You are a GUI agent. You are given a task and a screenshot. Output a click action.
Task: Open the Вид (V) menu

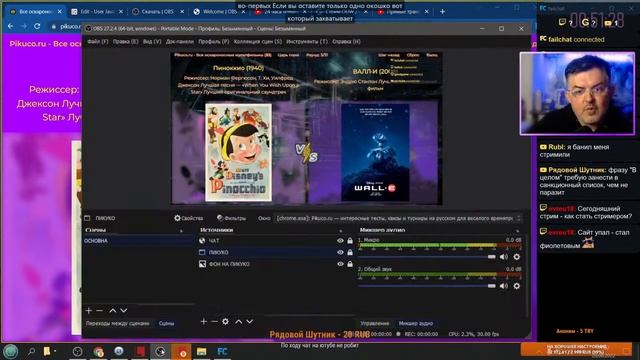(152, 42)
